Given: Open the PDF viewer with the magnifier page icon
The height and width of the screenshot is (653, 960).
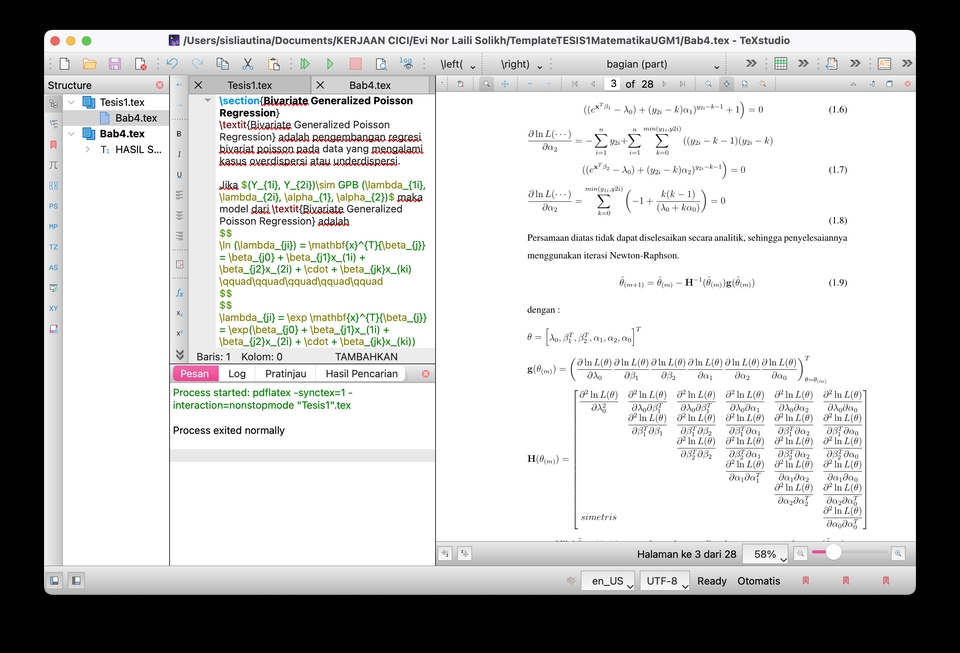Looking at the screenshot, I should tap(381, 64).
